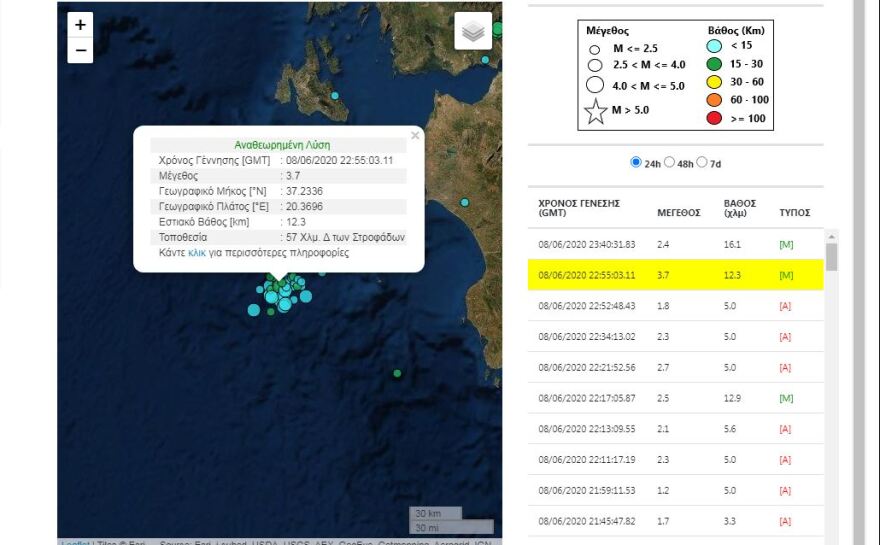Click the map zoom in plus button
The width and height of the screenshot is (880, 545).
pos(80,25)
